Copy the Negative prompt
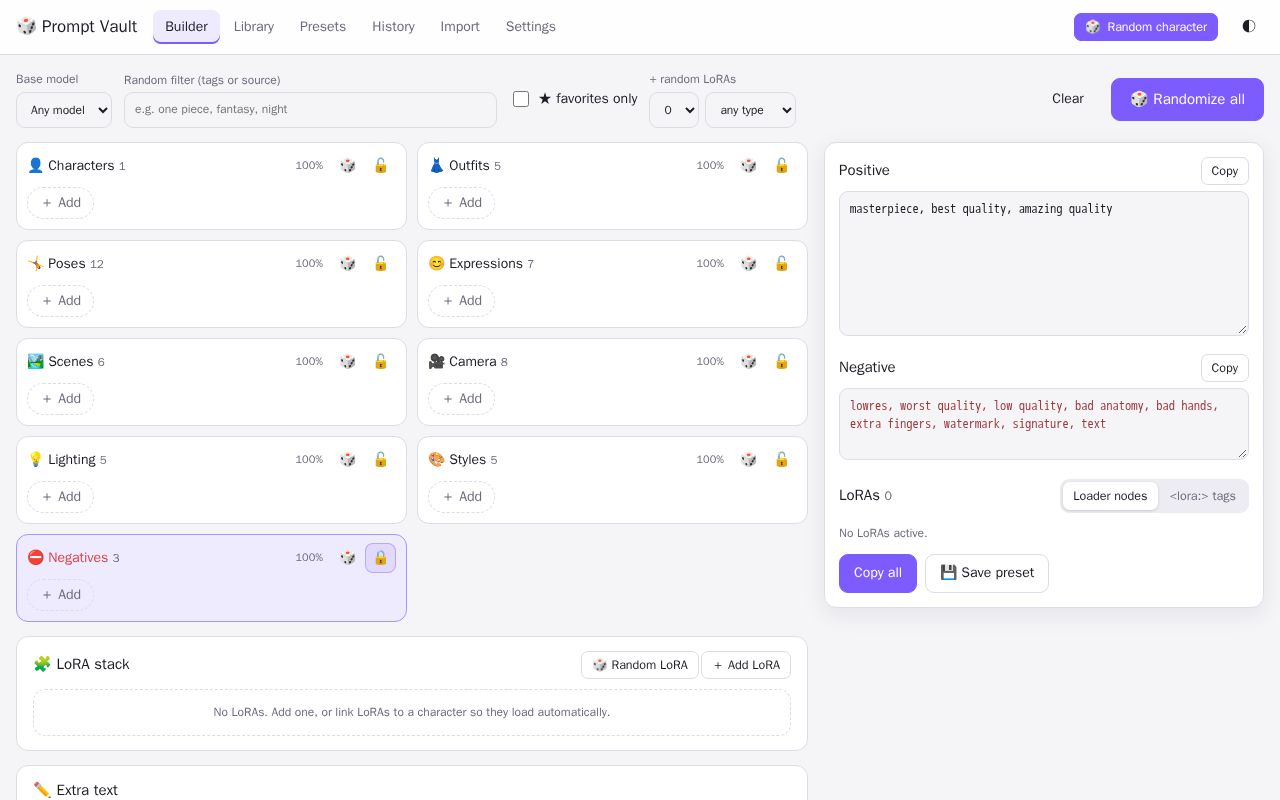 (1225, 368)
